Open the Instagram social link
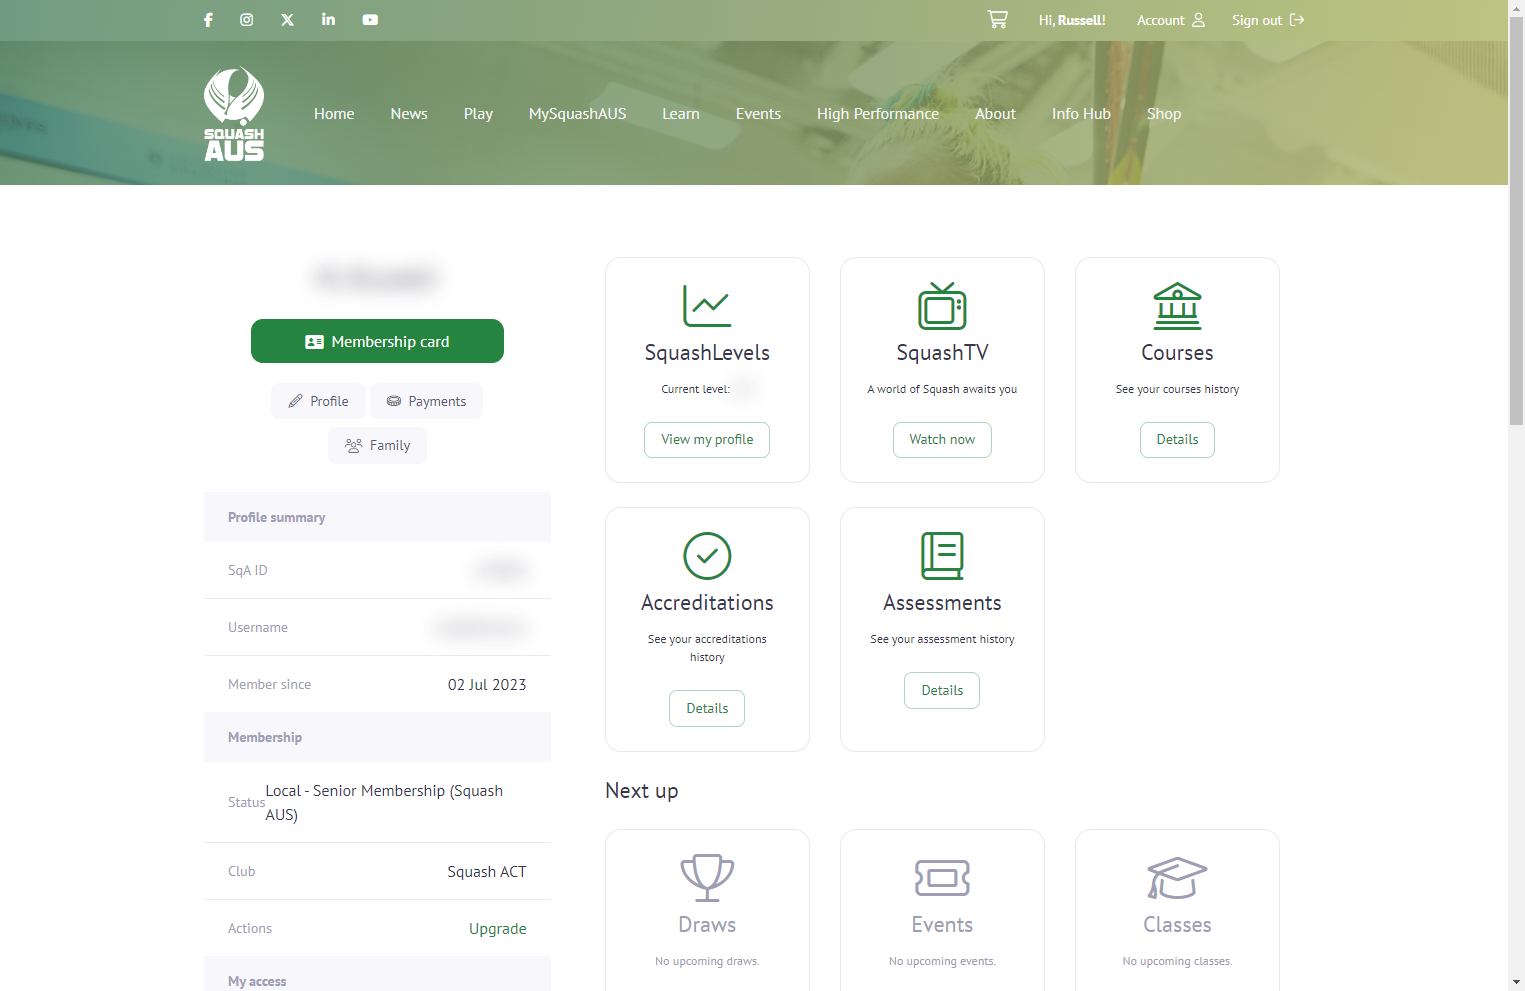 [x=247, y=20]
